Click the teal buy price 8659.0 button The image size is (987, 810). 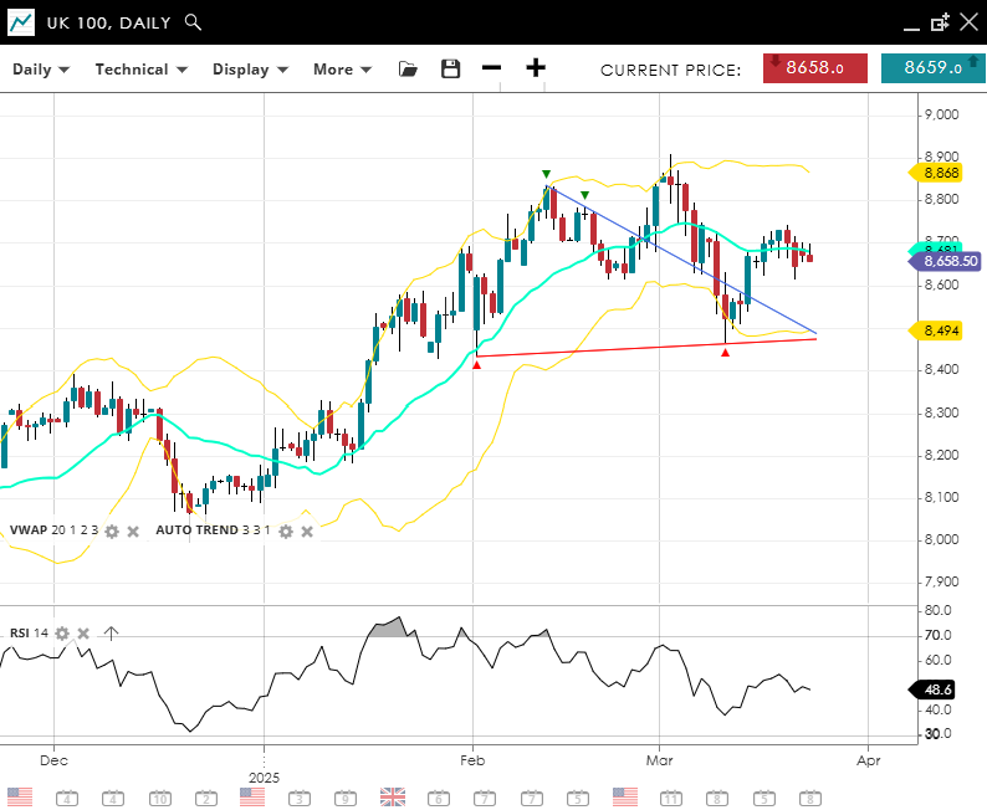coord(933,68)
